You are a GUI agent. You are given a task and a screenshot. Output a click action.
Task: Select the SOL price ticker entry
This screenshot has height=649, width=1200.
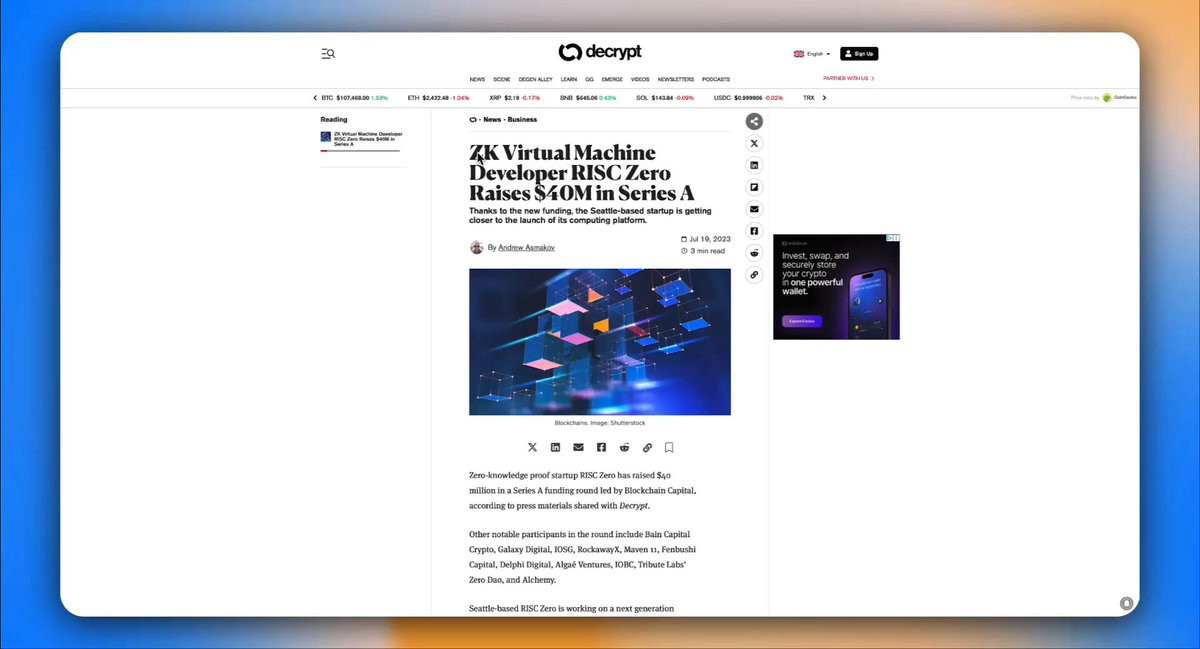(x=665, y=98)
